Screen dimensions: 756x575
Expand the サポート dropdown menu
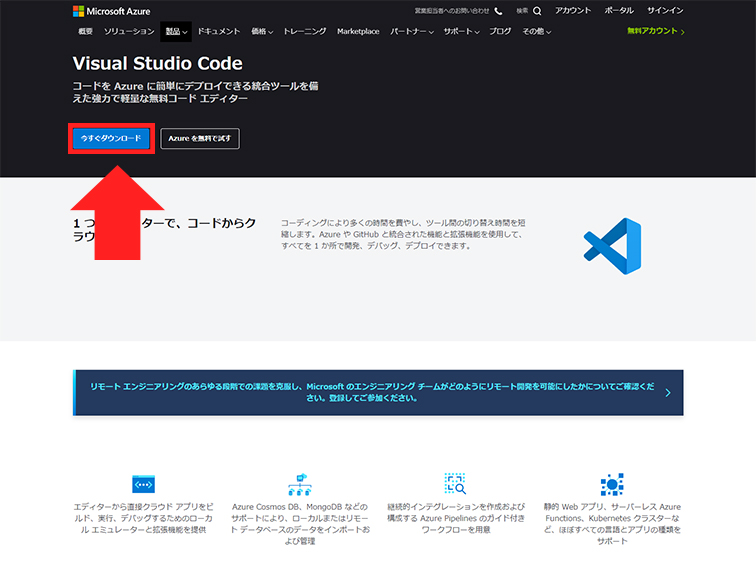(461, 31)
